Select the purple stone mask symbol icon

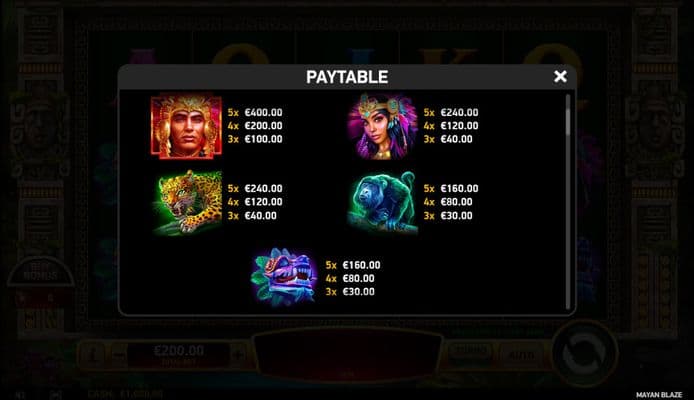284,277
